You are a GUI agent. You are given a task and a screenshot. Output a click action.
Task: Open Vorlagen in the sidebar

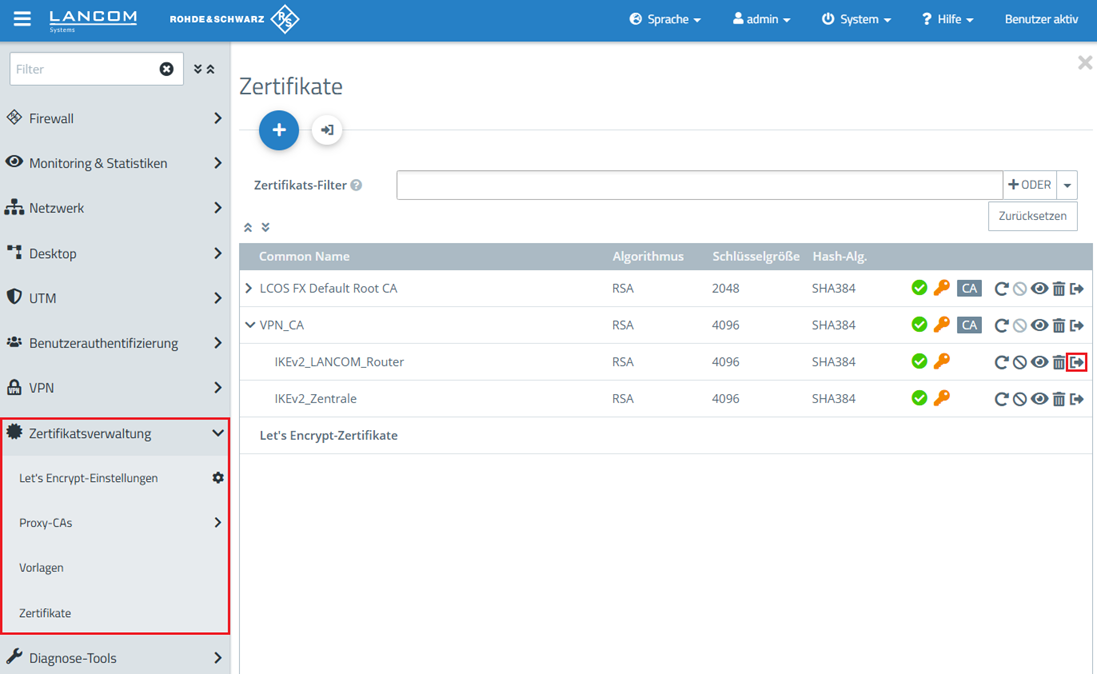(41, 568)
